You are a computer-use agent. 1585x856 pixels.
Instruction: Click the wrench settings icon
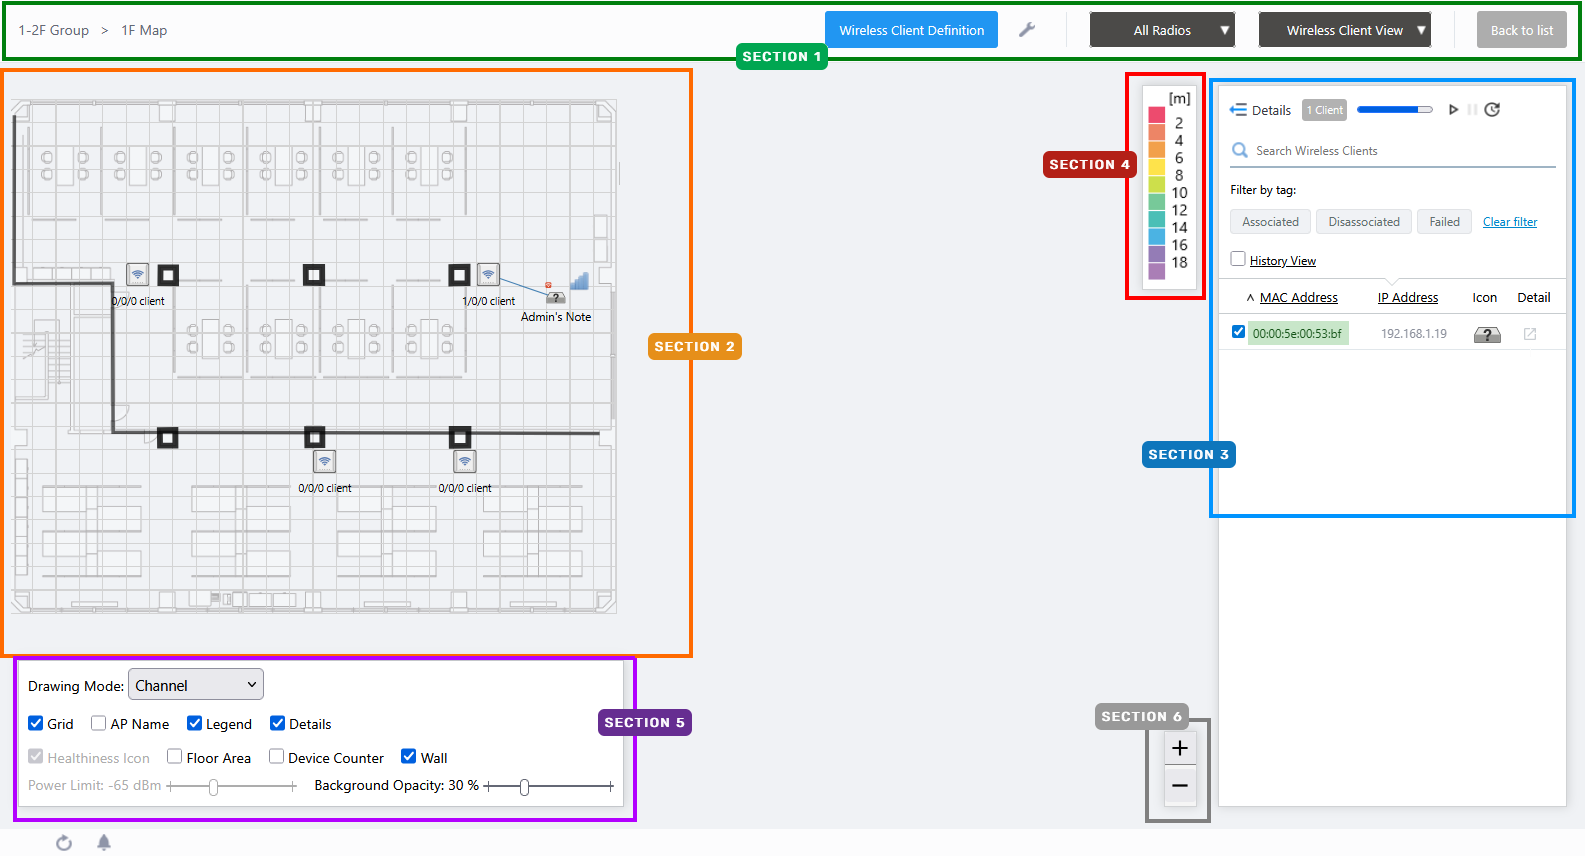(x=1026, y=30)
